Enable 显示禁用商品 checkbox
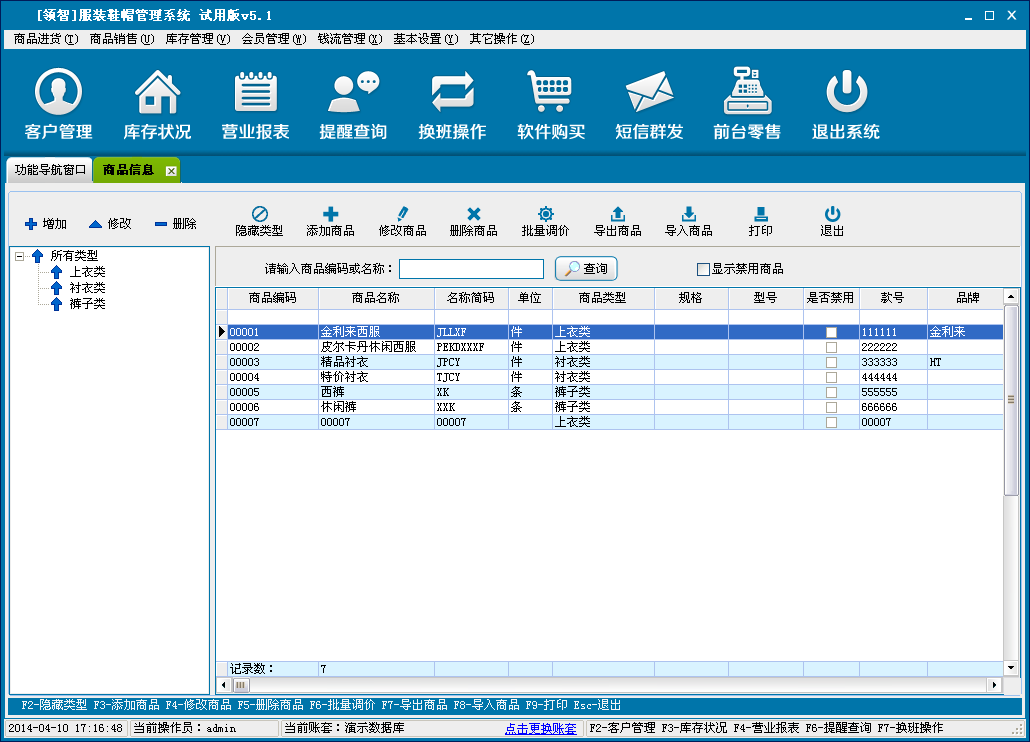The width and height of the screenshot is (1030, 742). pyautogui.click(x=703, y=269)
